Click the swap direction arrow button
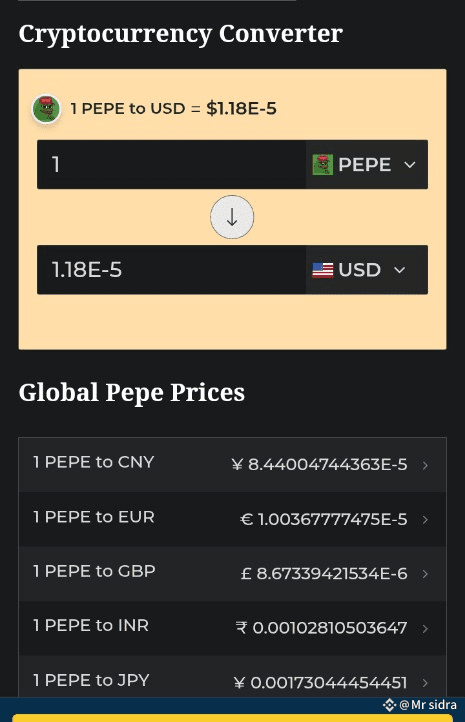465x722 pixels. click(x=232, y=217)
